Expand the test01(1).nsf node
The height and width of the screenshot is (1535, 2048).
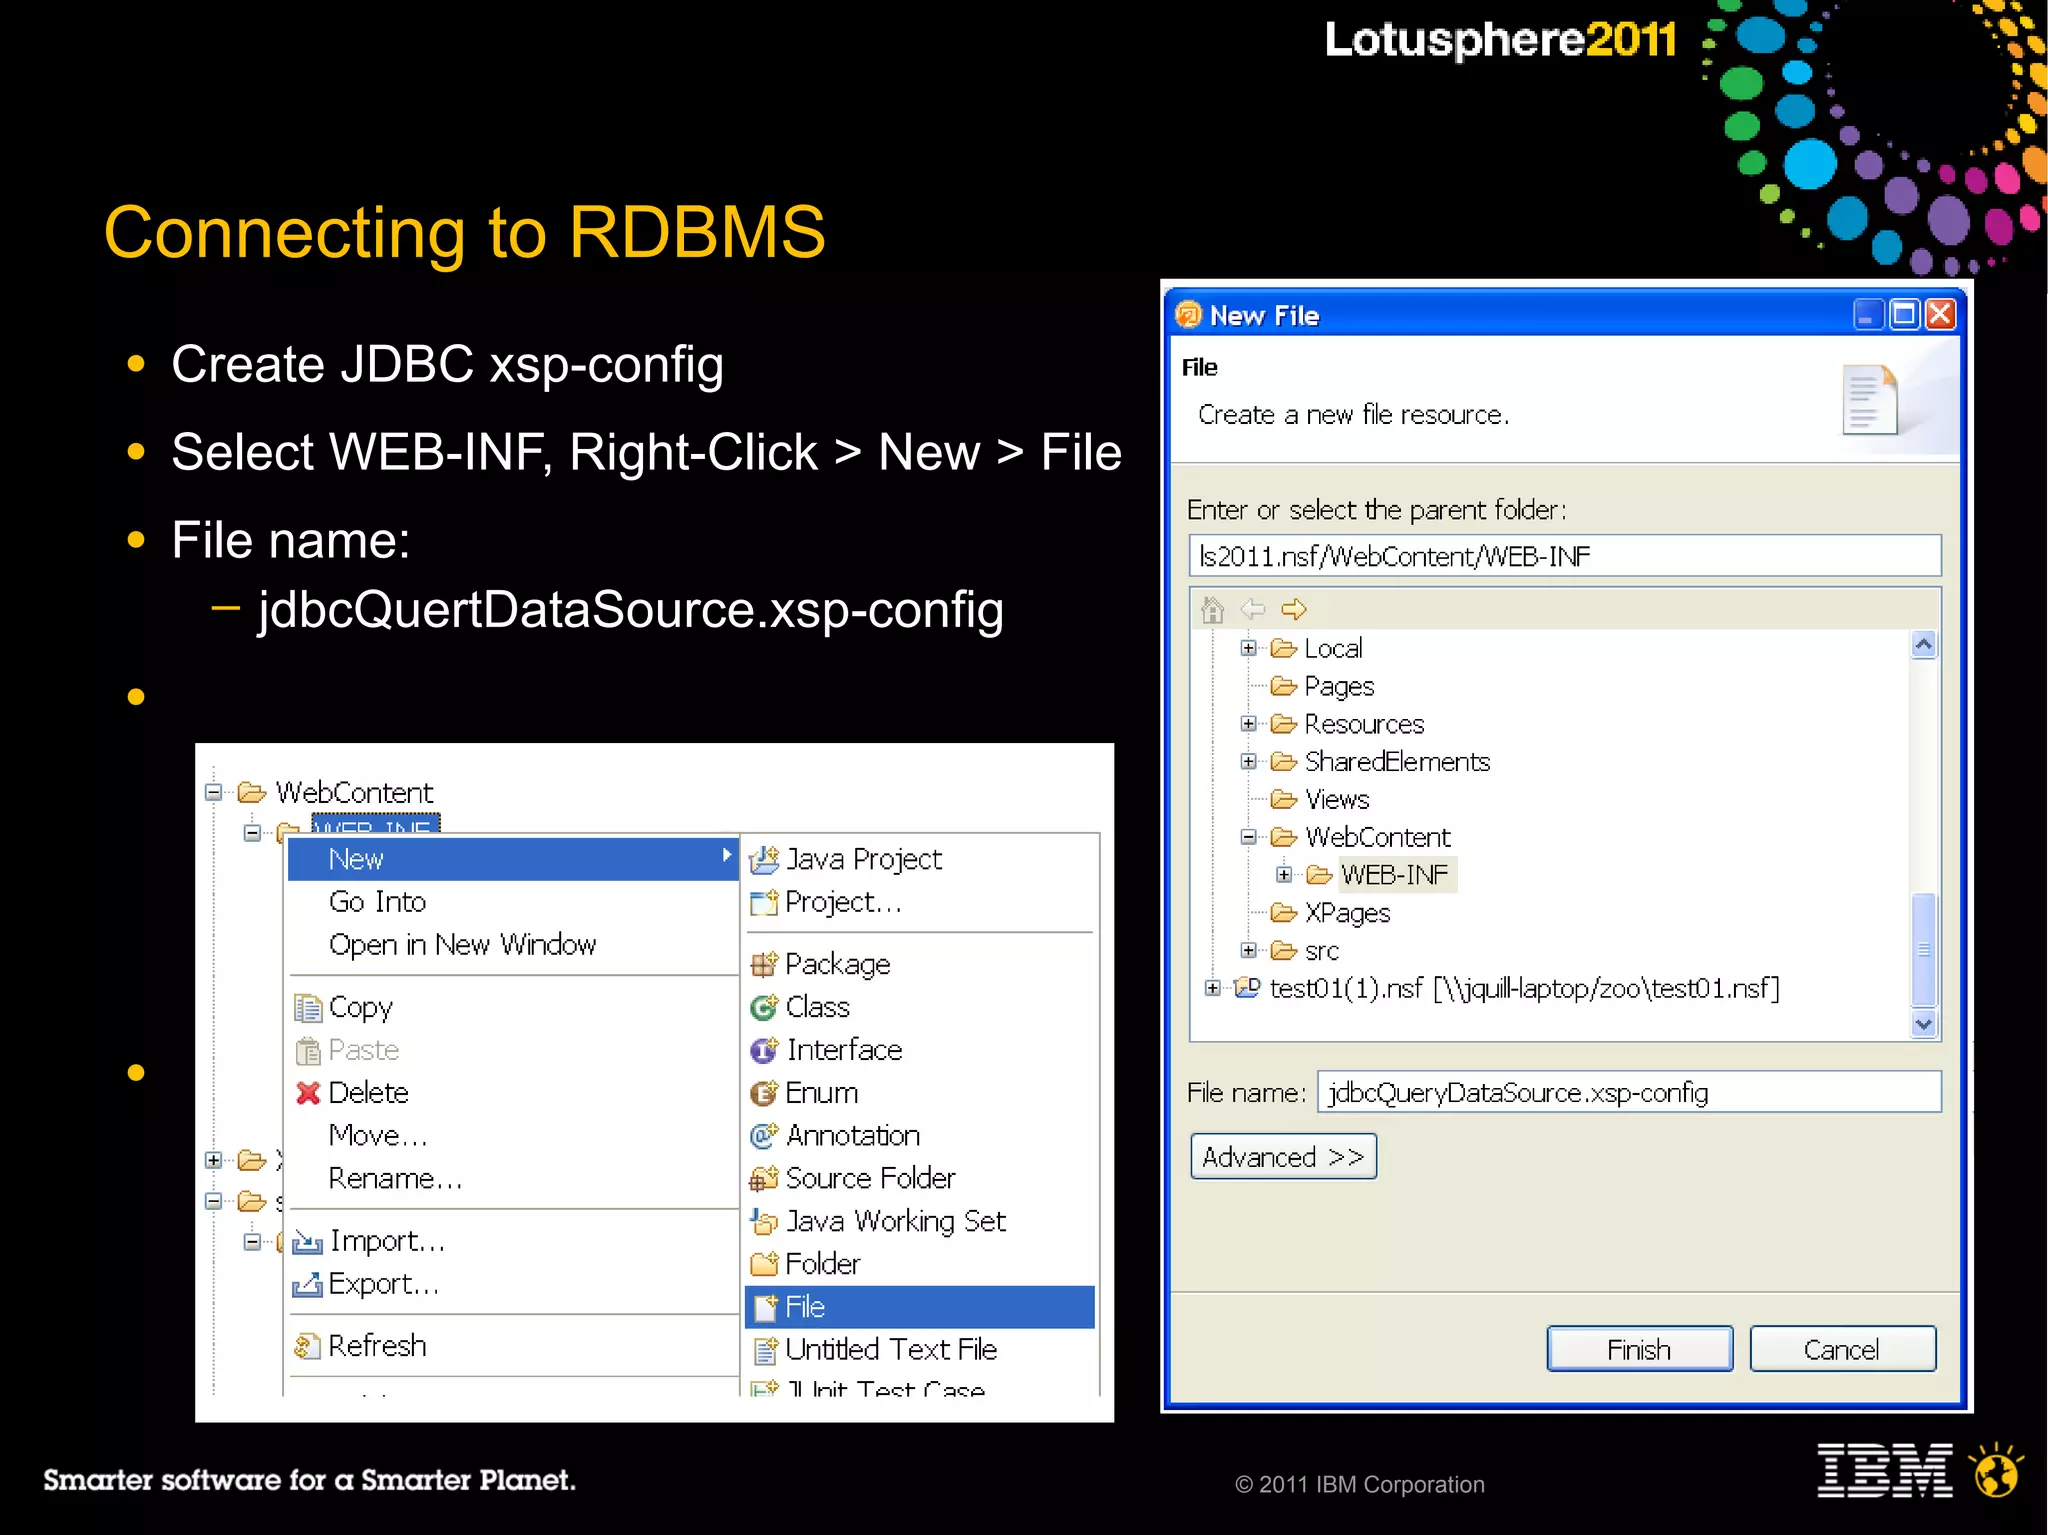point(1212,989)
